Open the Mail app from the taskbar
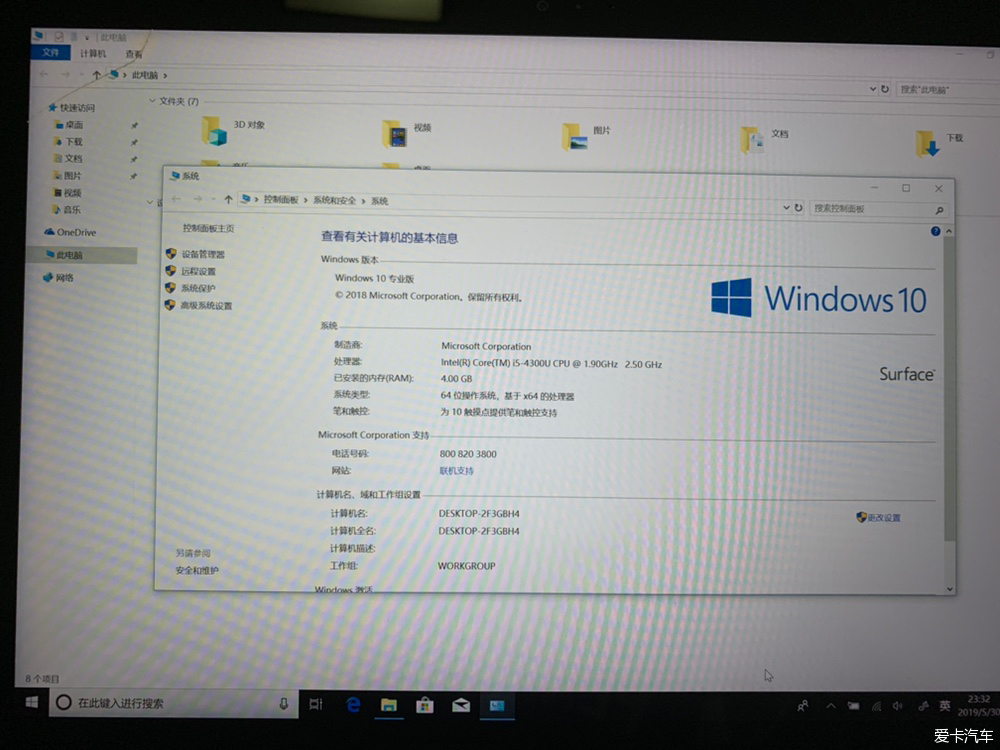Image resolution: width=1000 pixels, height=750 pixels. [460, 705]
